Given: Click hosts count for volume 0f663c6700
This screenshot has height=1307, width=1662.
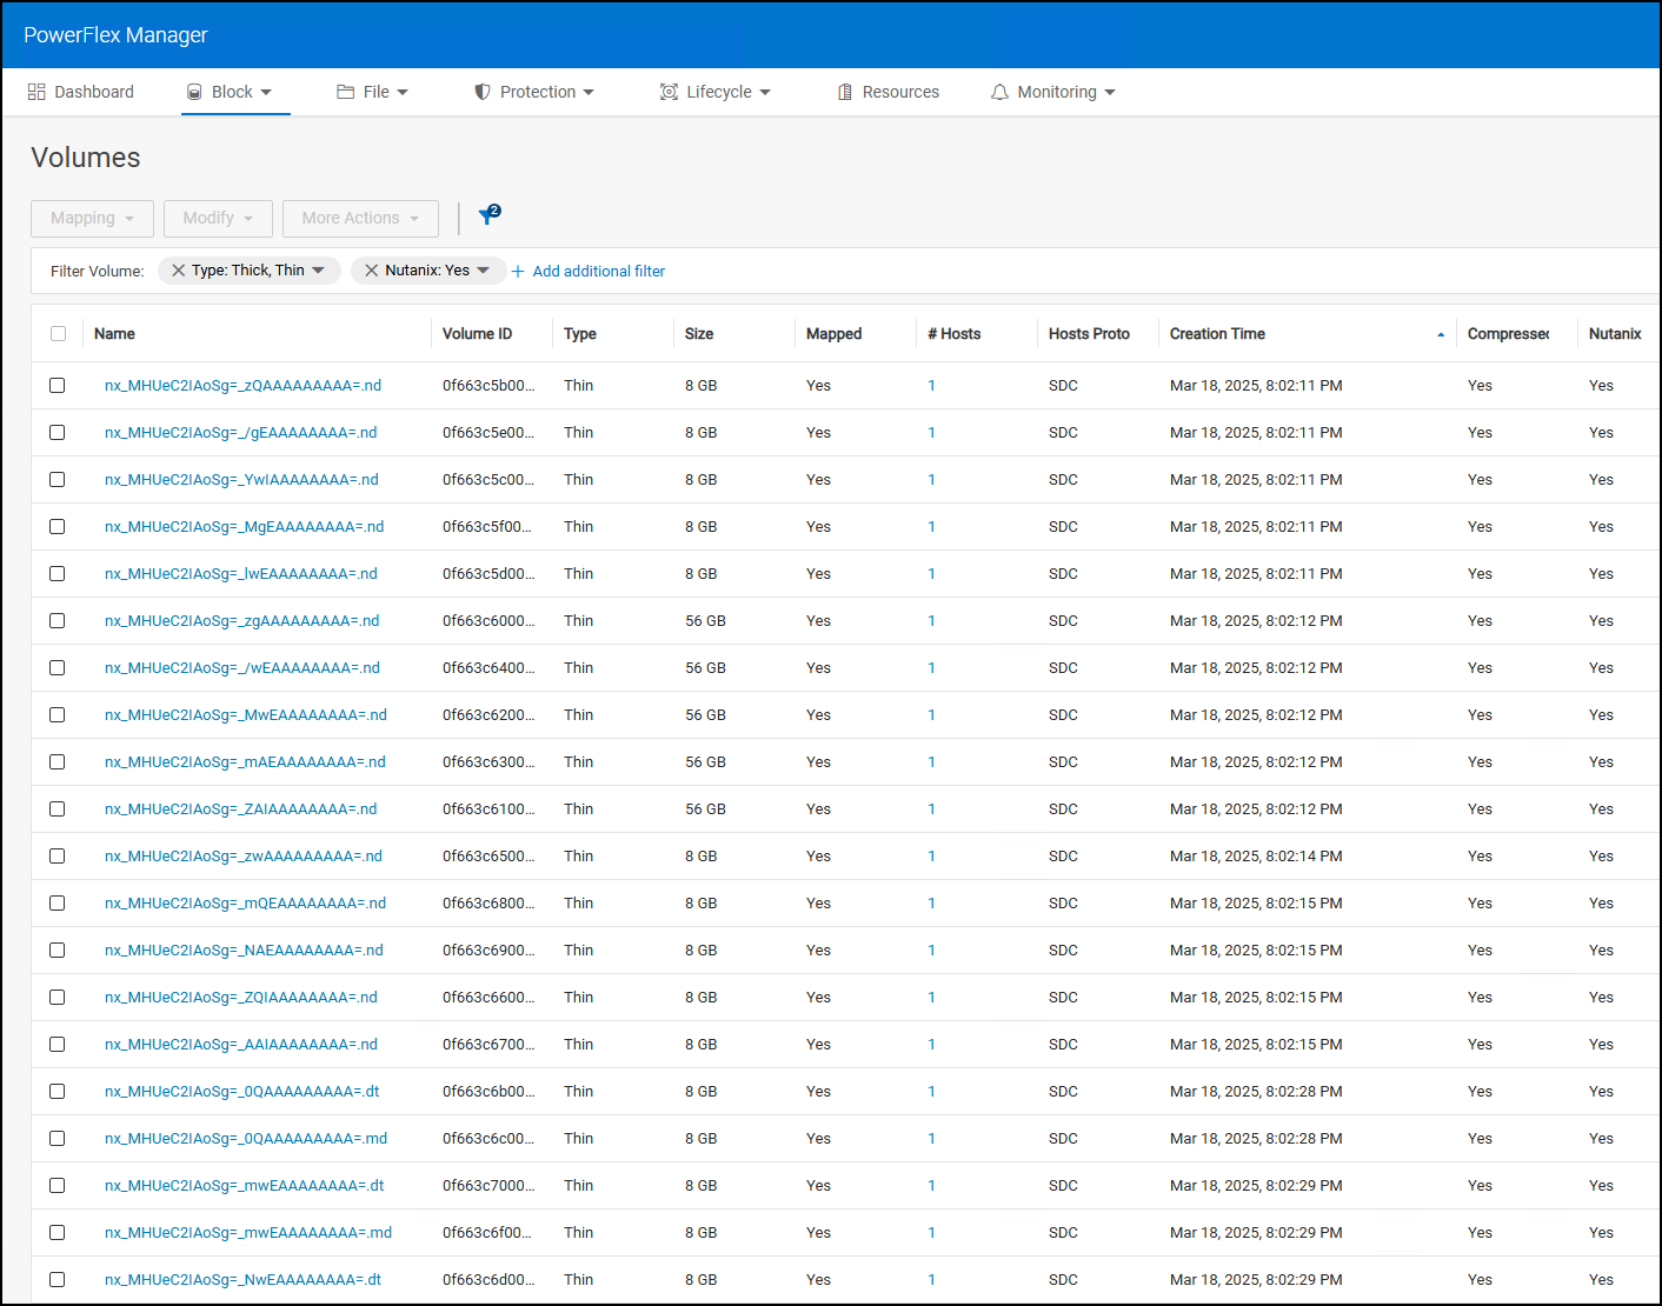Looking at the screenshot, I should (x=931, y=1044).
